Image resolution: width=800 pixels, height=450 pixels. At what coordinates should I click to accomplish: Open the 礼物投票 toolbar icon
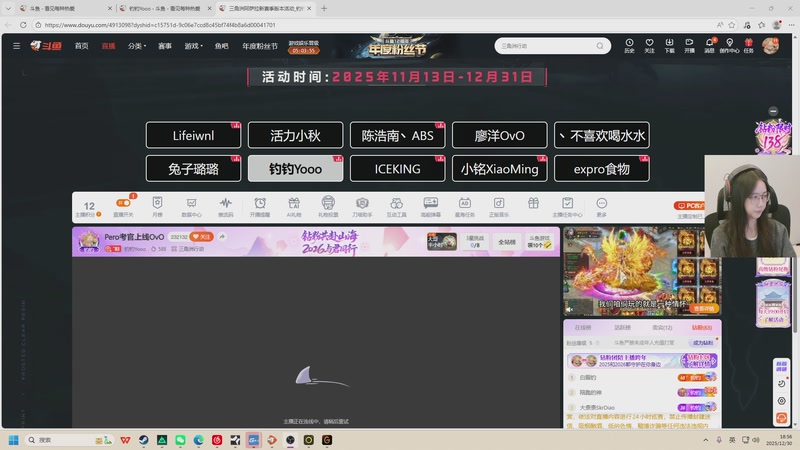click(328, 207)
